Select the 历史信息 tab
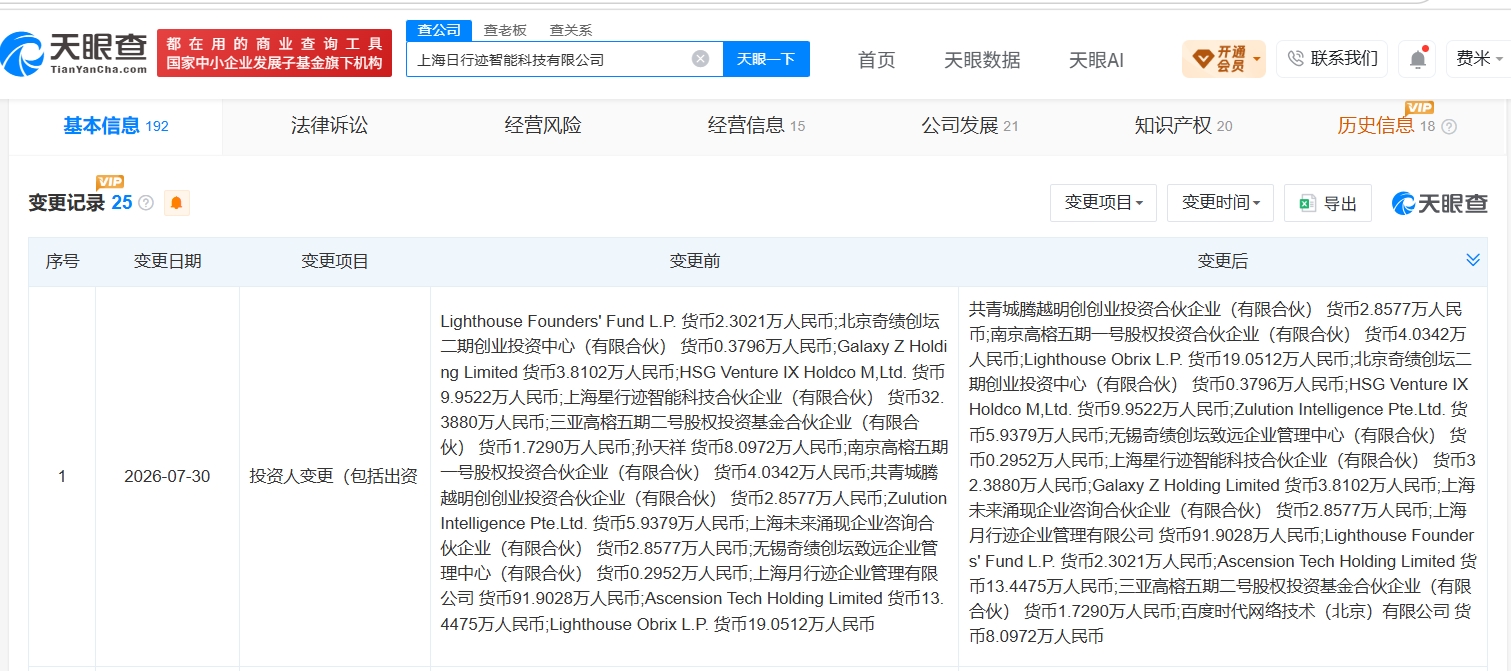This screenshot has height=671, width=1511. 1386,126
